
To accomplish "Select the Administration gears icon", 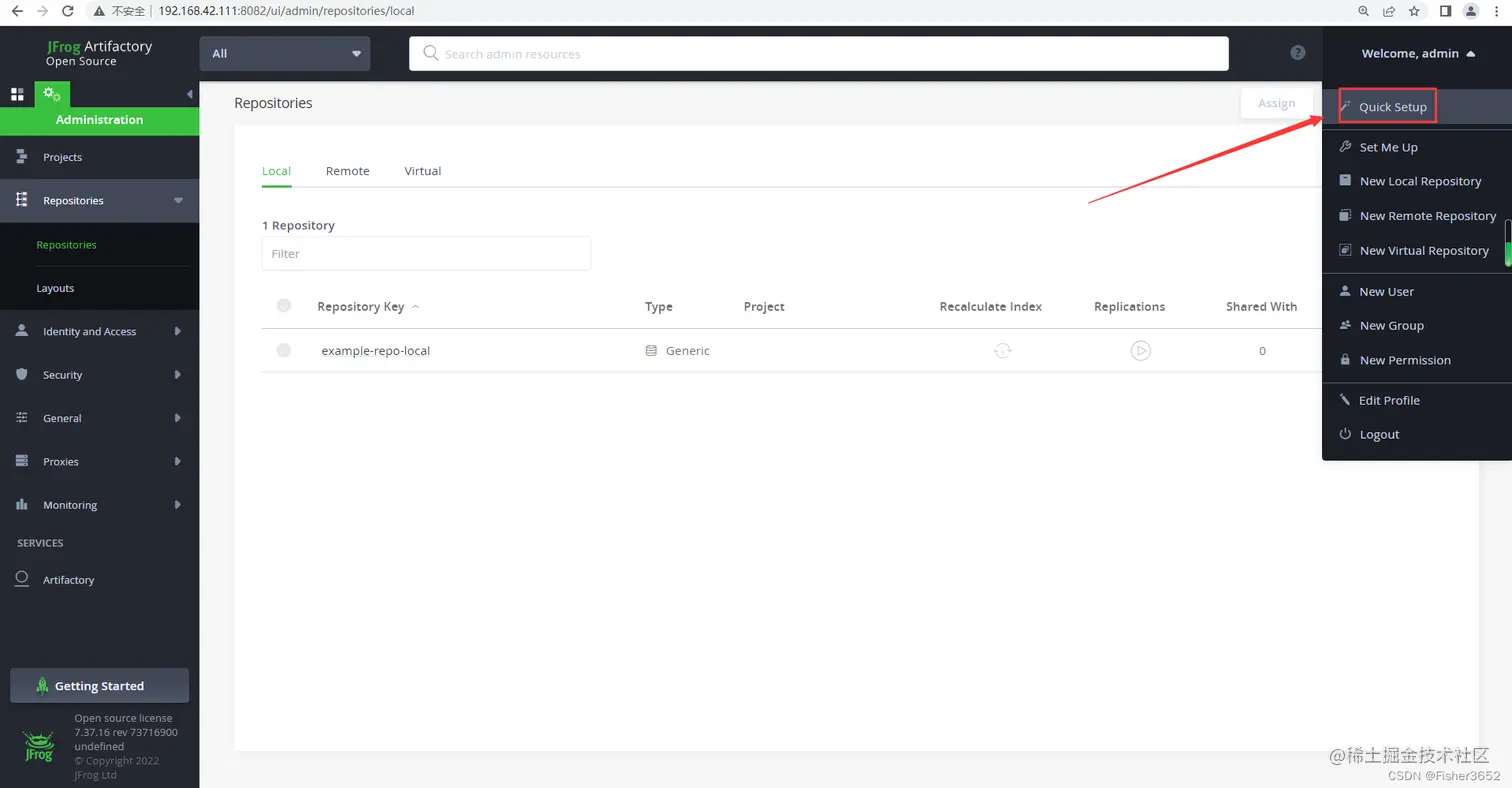I will 52,94.
